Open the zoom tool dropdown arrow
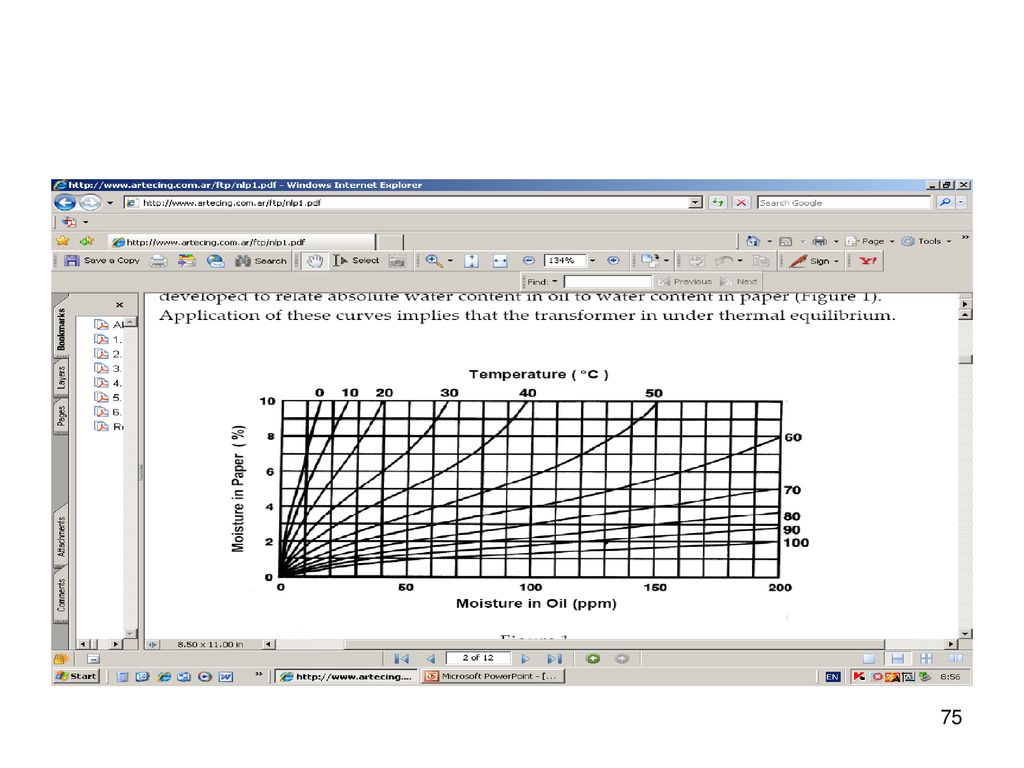The width and height of the screenshot is (1024, 768). click(x=450, y=261)
